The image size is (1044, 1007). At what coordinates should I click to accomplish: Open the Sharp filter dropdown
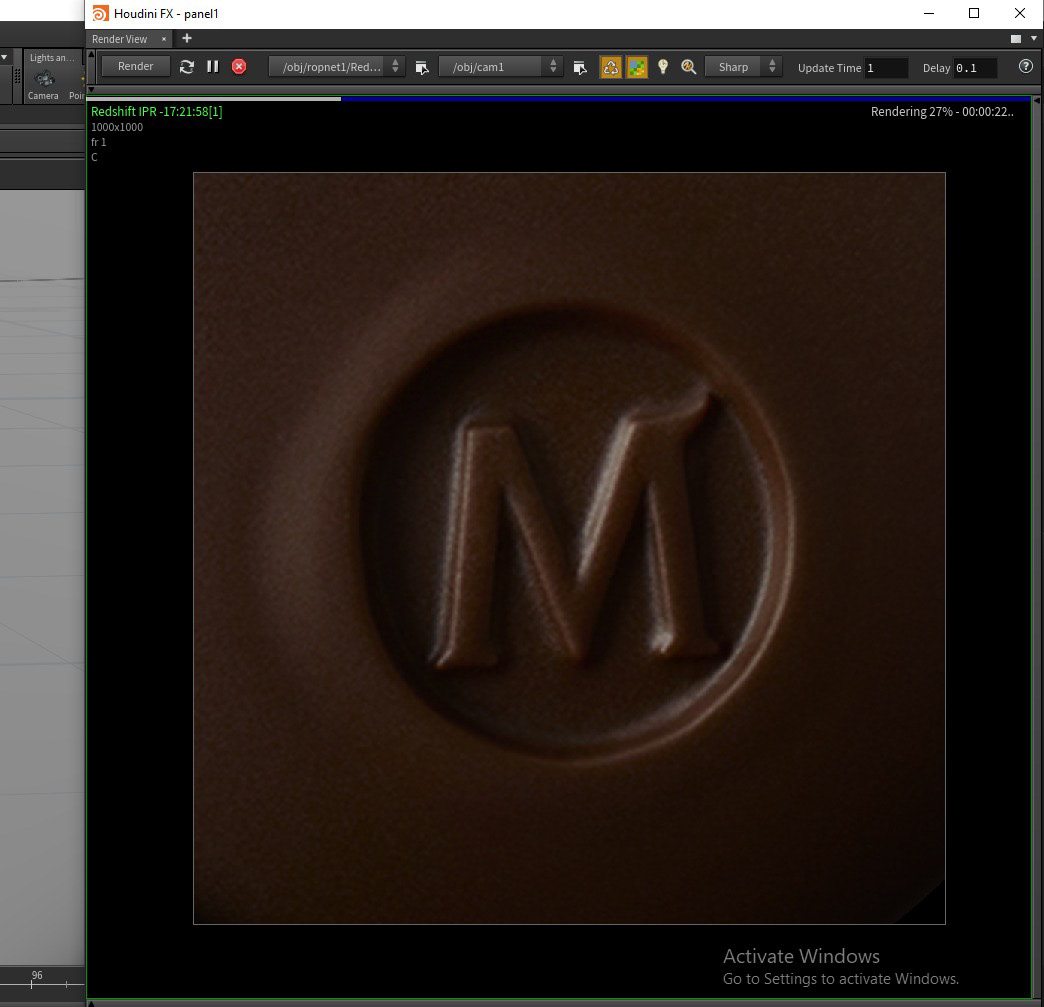click(x=743, y=67)
